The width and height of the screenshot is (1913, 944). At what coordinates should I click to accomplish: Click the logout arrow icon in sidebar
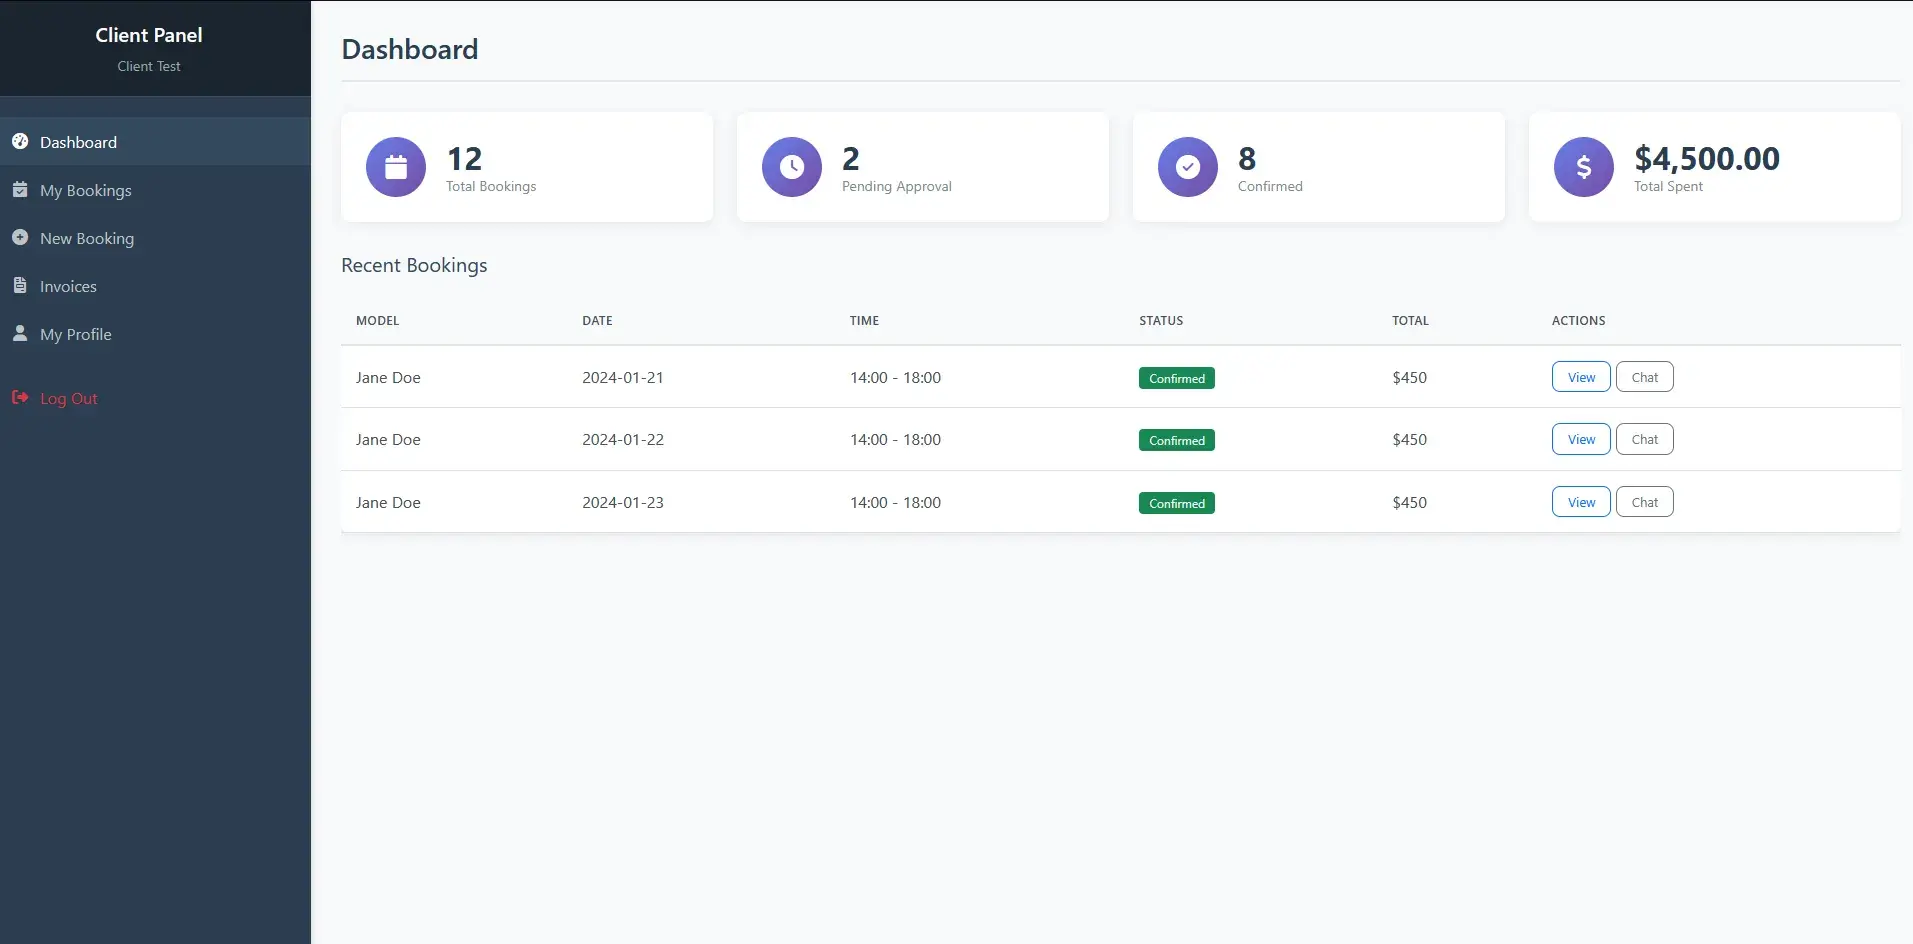click(x=20, y=398)
